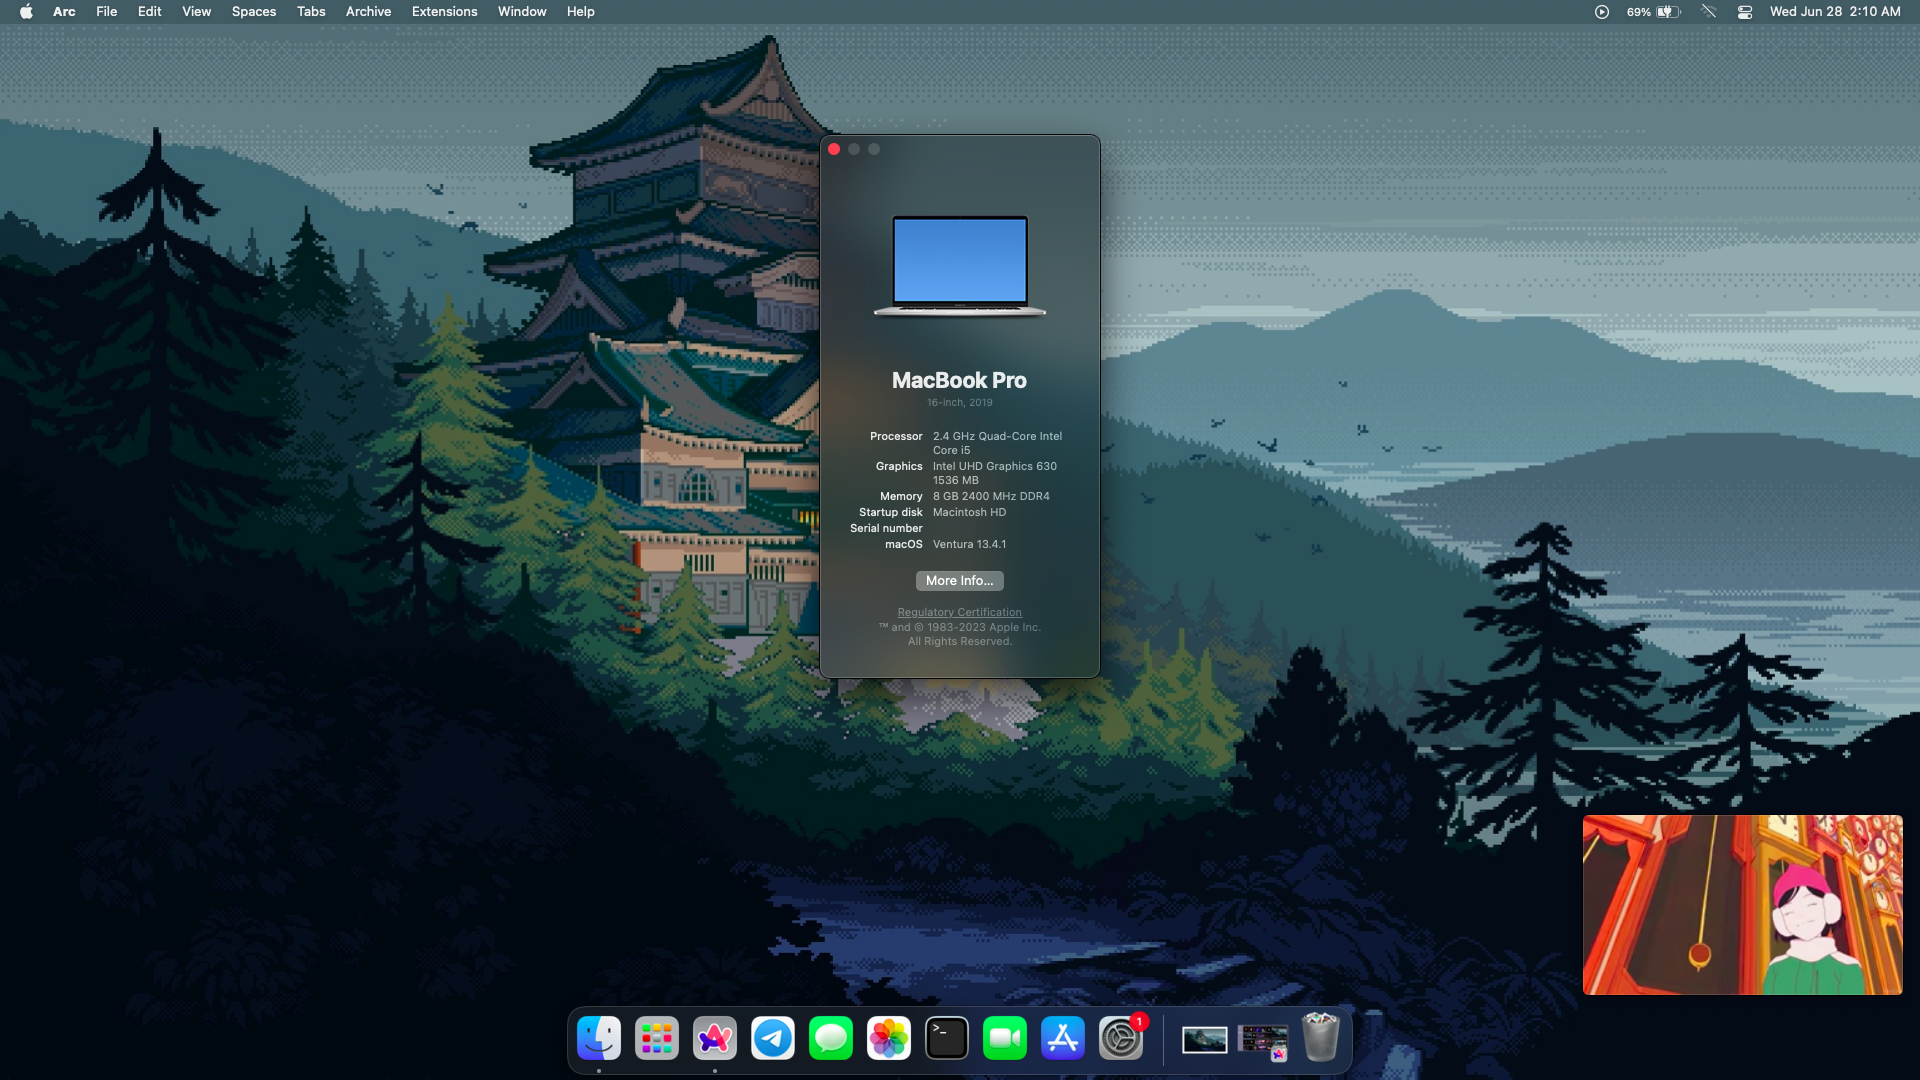Open the Extensions menu
Image resolution: width=1920 pixels, height=1080 pixels.
point(445,12)
